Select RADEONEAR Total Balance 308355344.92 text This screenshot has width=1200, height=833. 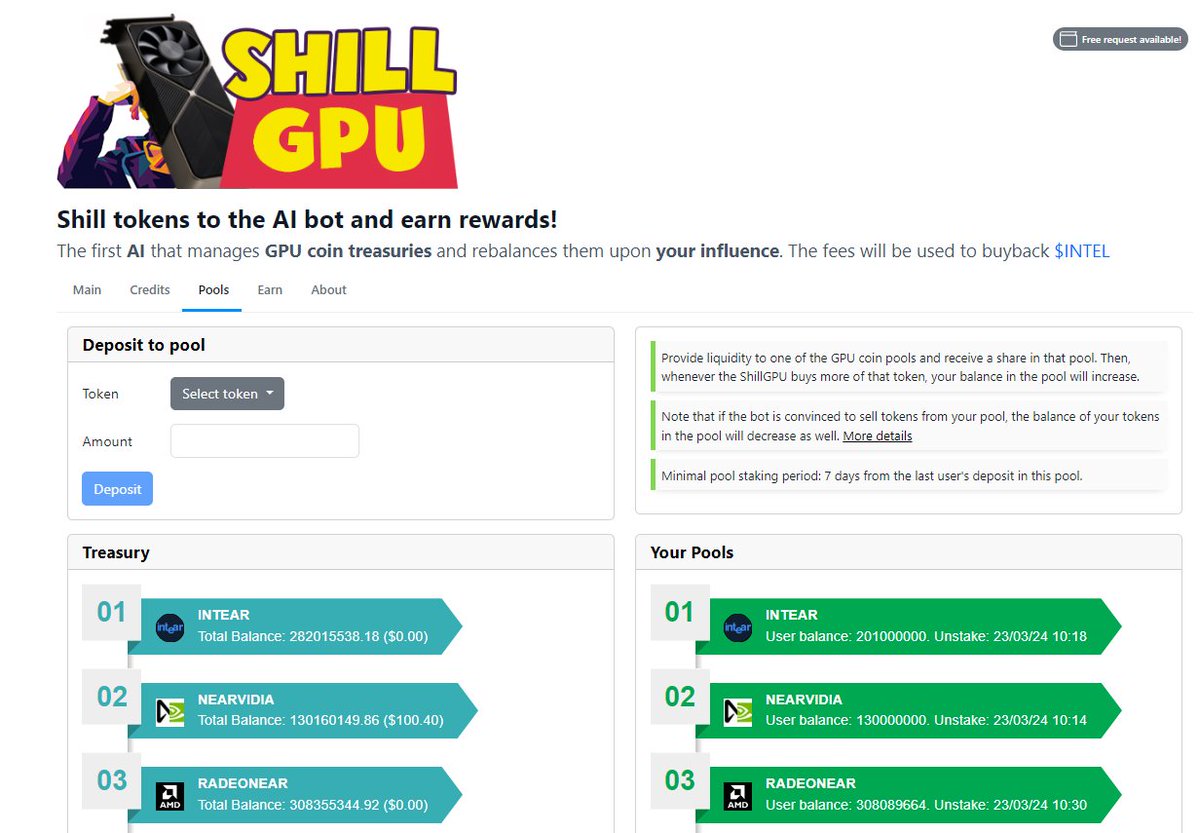313,805
